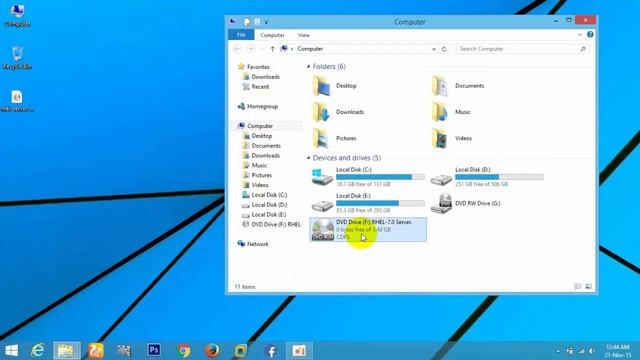
Task: Select the DVD RW Drive (G:) icon
Action: (x=441, y=203)
